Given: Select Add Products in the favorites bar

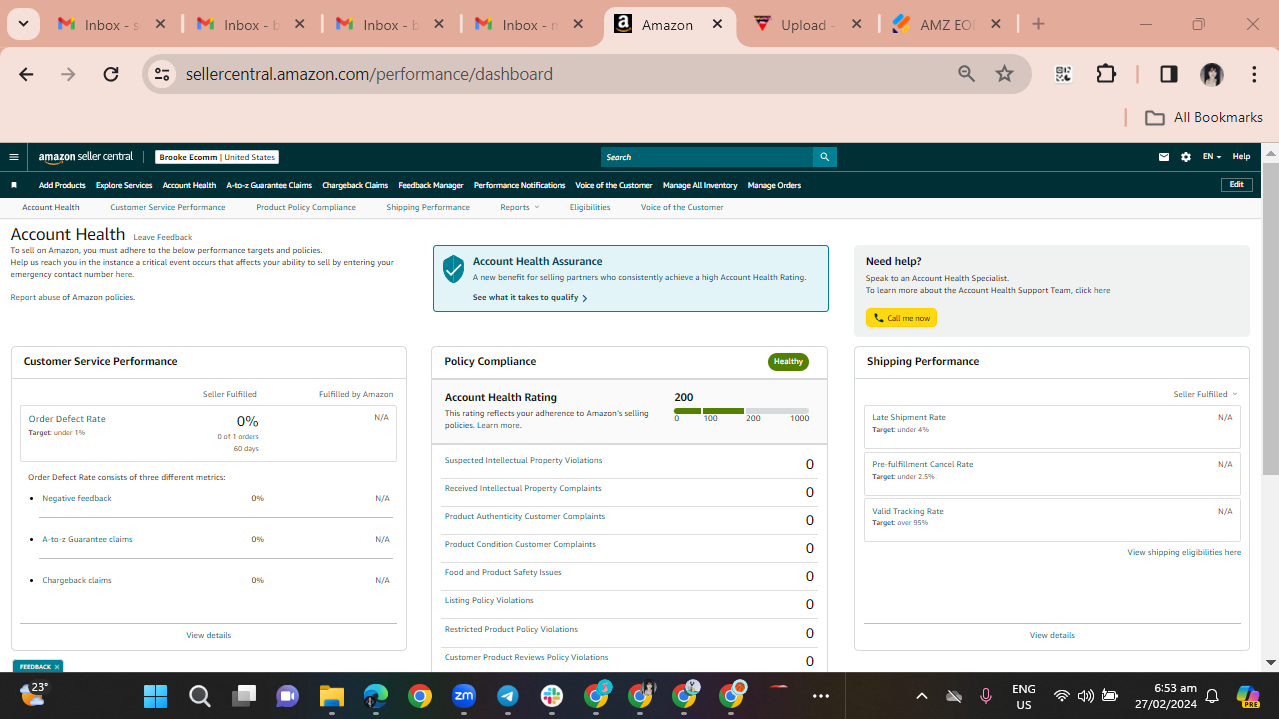Looking at the screenshot, I should point(62,185).
